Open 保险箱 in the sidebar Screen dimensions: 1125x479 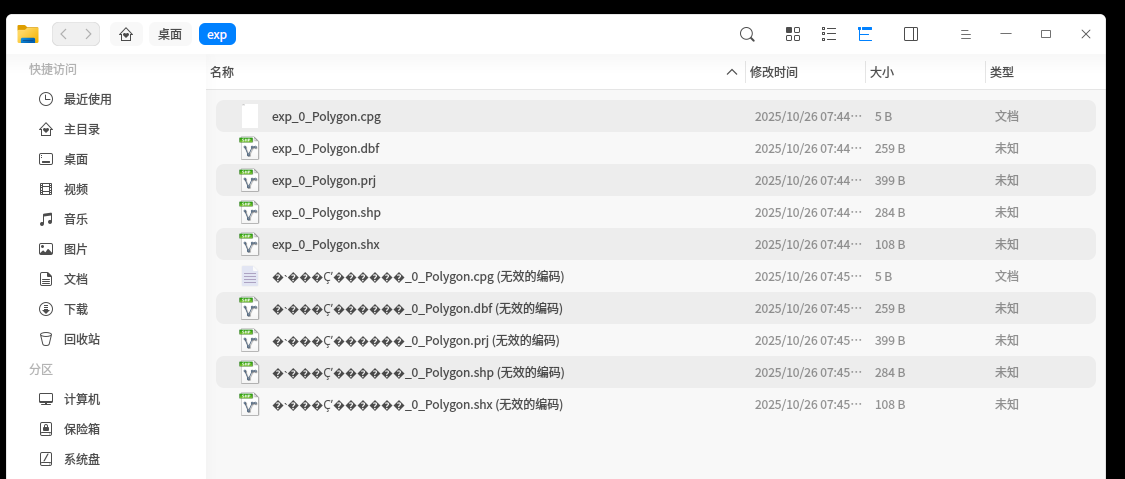105,429
